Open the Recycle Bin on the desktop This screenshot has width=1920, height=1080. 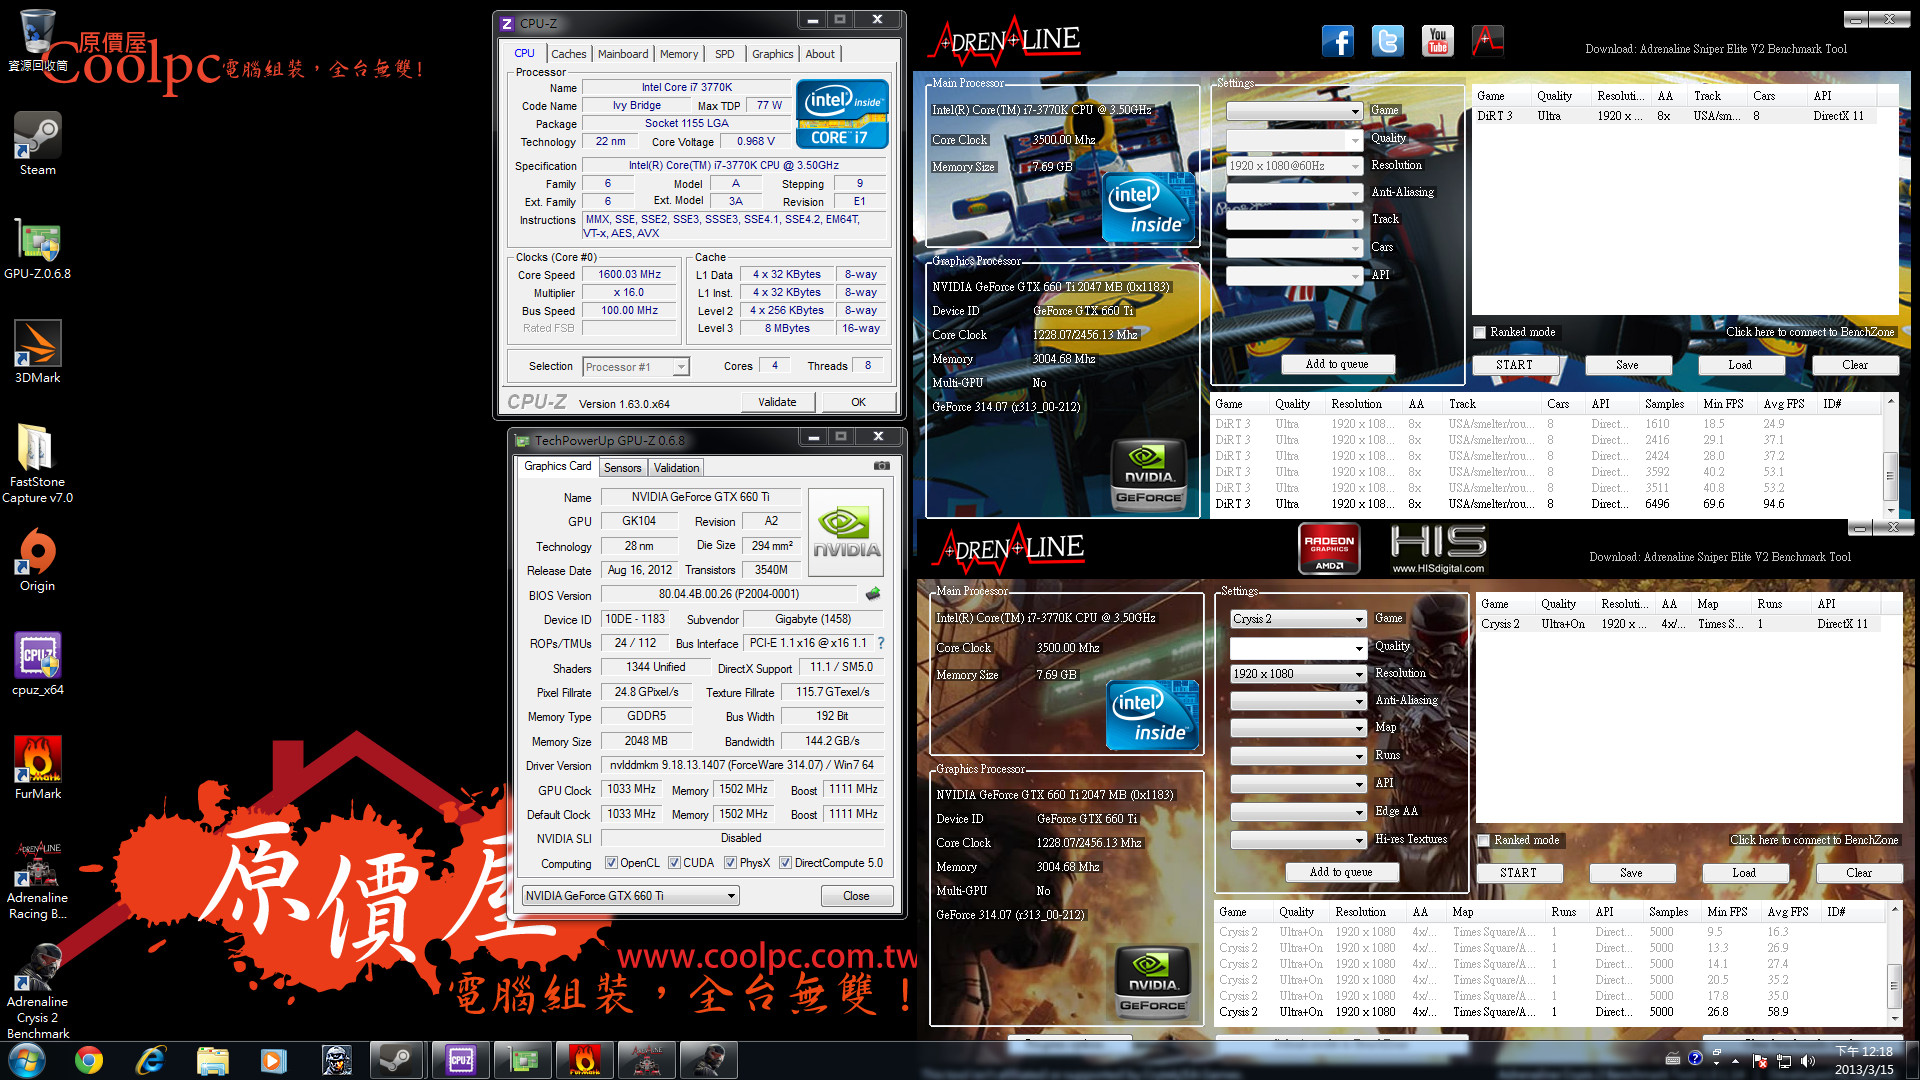click(38, 40)
